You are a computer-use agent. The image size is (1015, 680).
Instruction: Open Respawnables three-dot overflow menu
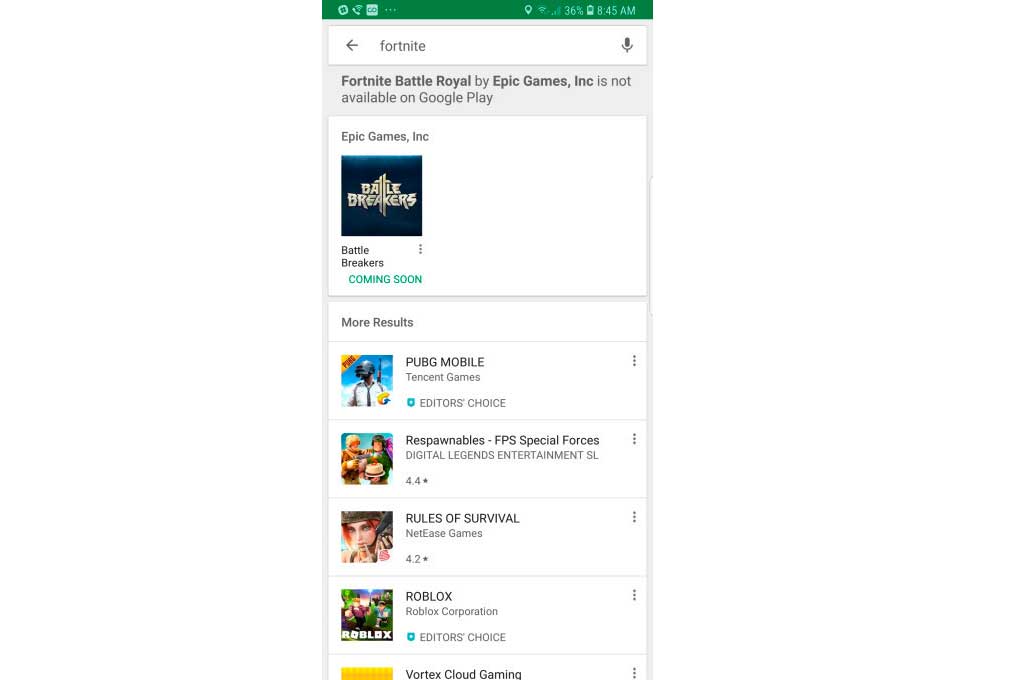pyautogui.click(x=634, y=439)
